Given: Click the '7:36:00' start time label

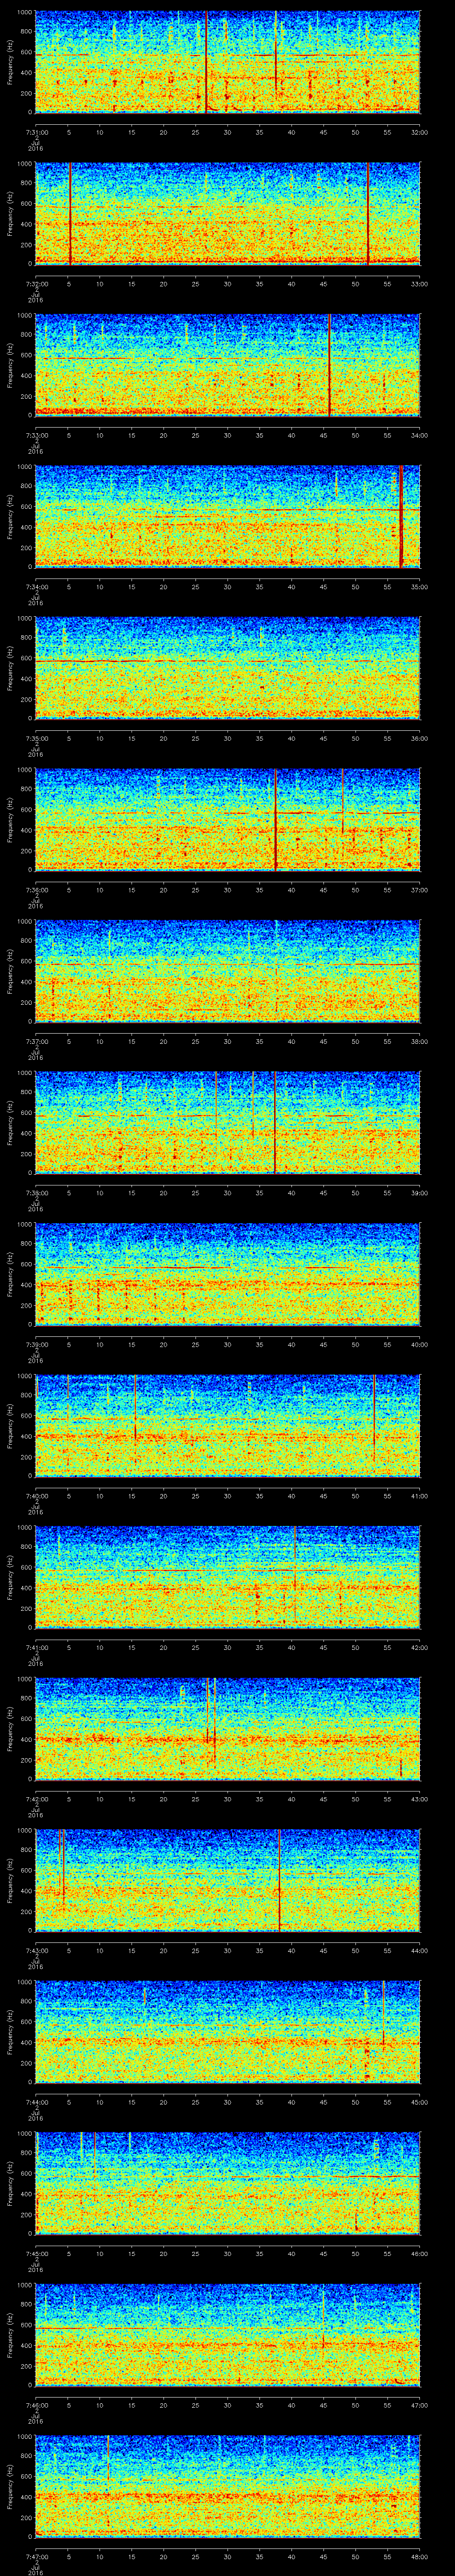Looking at the screenshot, I should [x=36, y=891].
